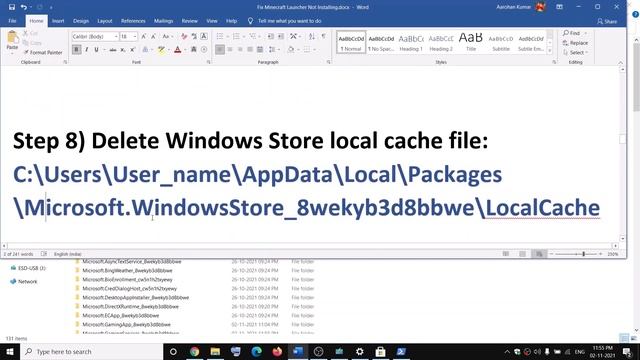
Task: Apply subscript formatting
Action: click(x=122, y=50)
